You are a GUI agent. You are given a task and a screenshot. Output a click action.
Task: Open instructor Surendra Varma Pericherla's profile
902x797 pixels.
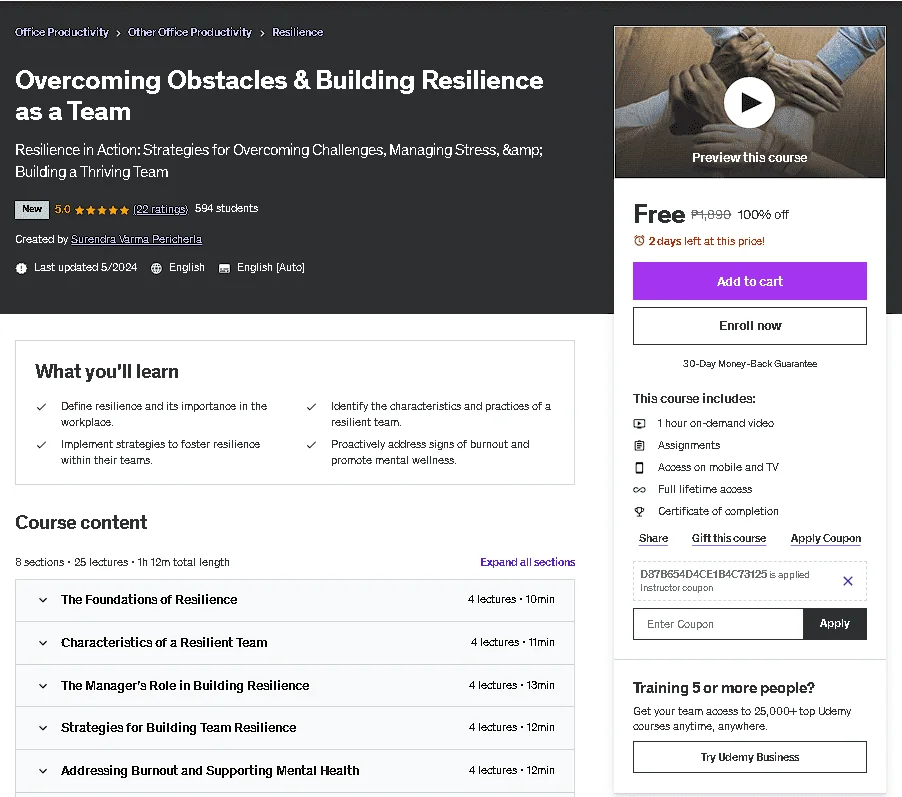tap(136, 239)
